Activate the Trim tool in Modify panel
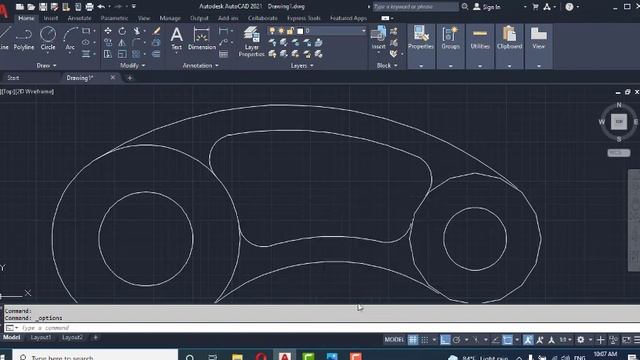The height and width of the screenshot is (360, 640). 137,31
